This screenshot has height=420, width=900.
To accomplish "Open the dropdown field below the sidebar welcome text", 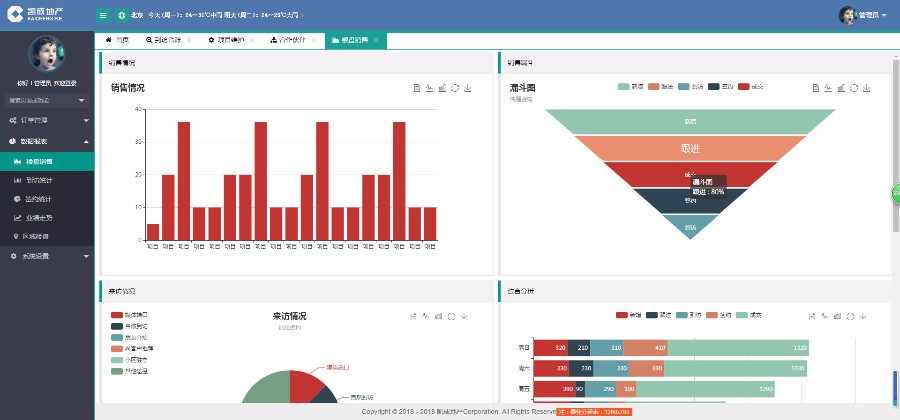I will (47, 100).
